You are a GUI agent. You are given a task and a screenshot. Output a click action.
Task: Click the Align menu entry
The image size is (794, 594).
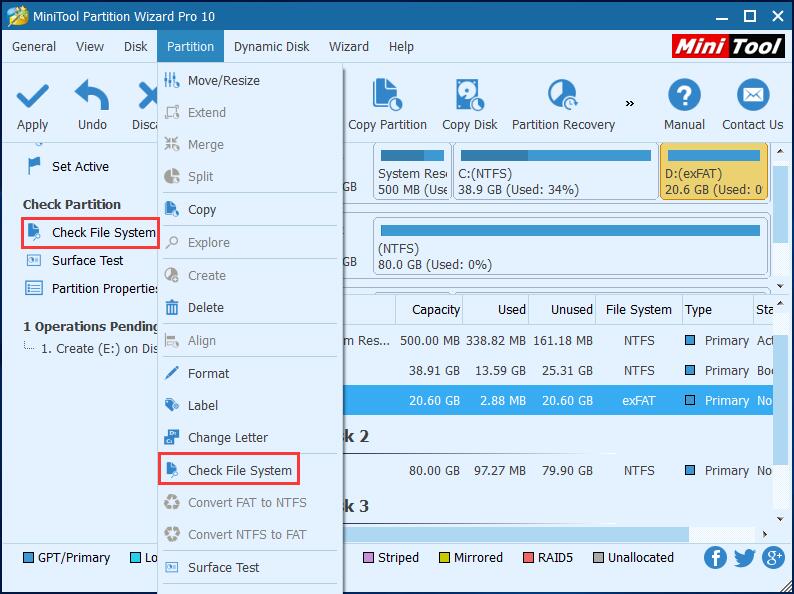point(202,341)
